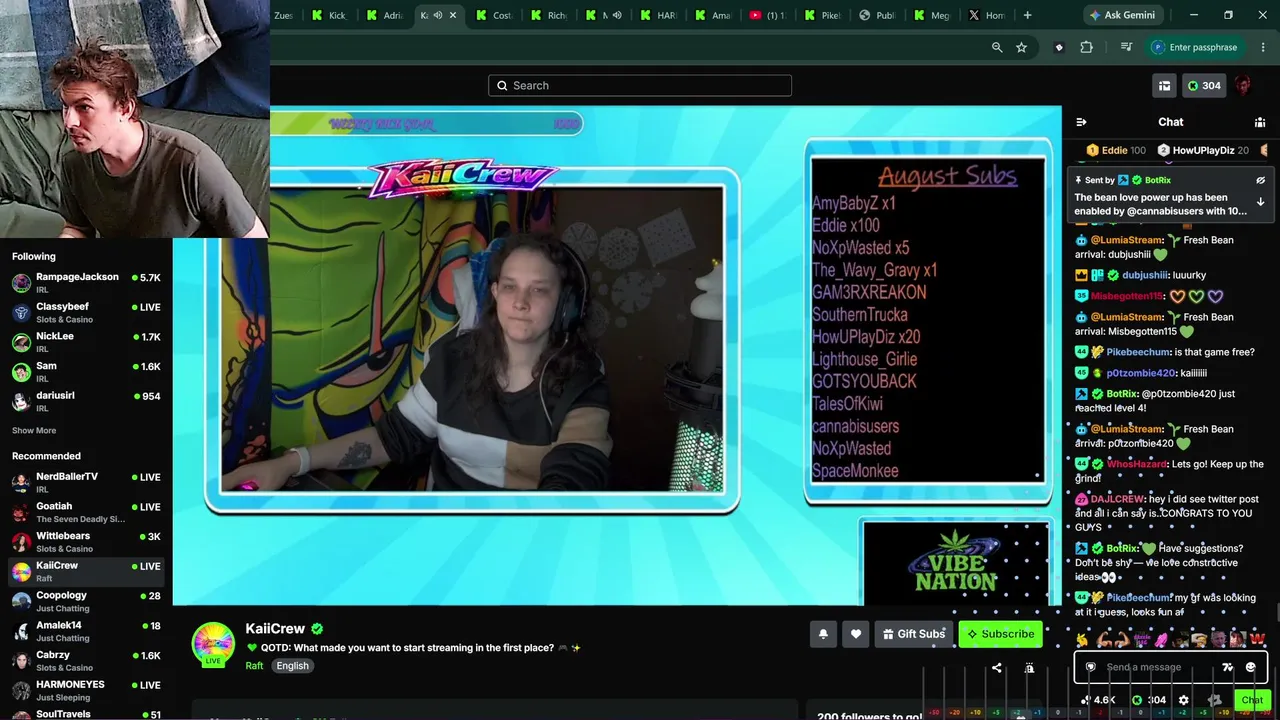Expand the pinned message with the down arrow
The width and height of the screenshot is (1280, 720).
tap(1260, 202)
